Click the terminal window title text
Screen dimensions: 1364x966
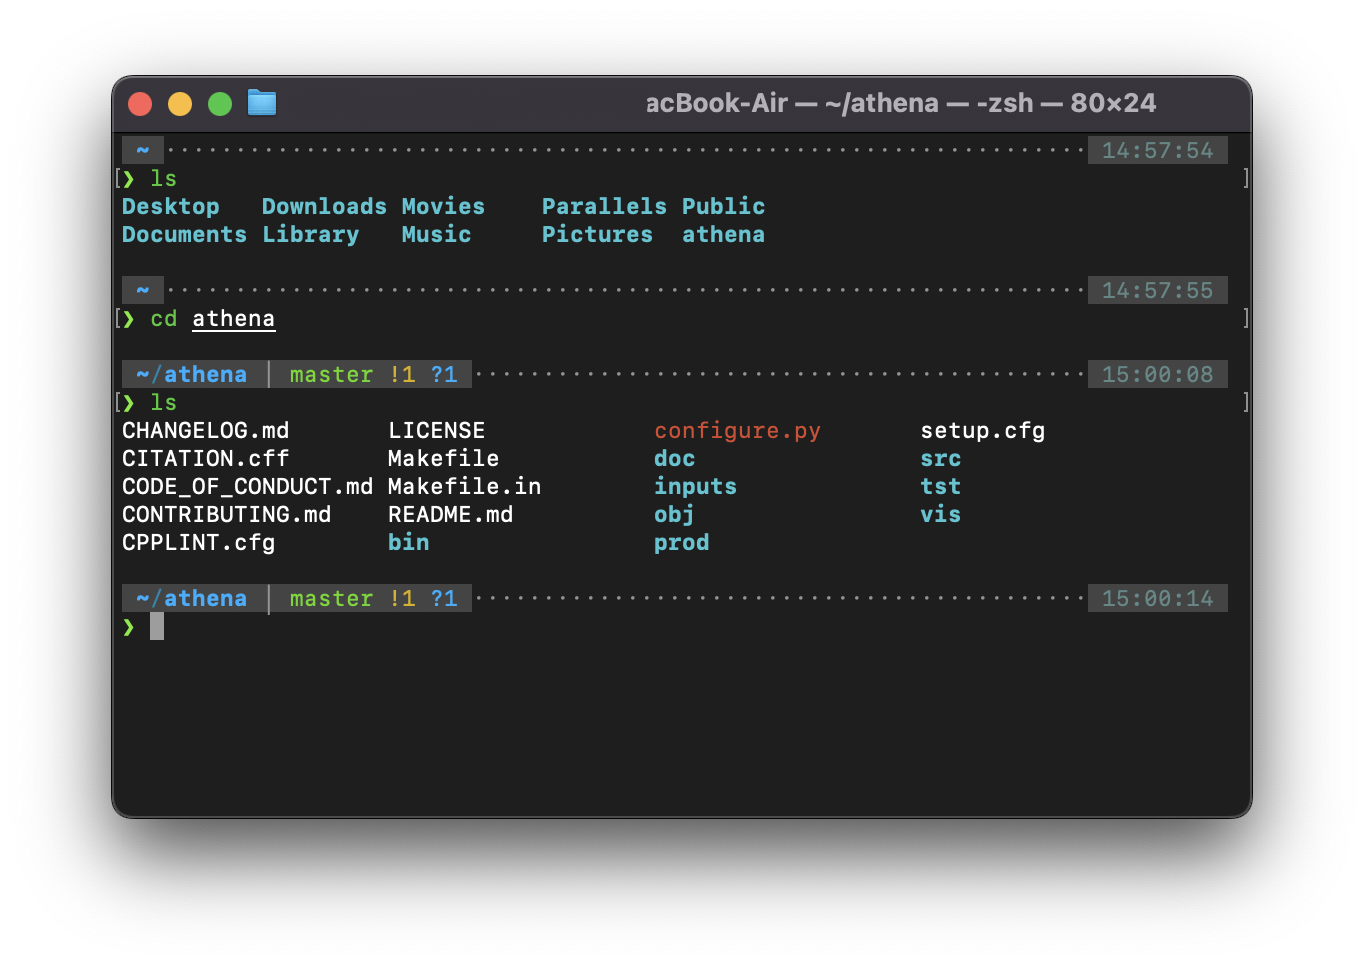point(900,103)
